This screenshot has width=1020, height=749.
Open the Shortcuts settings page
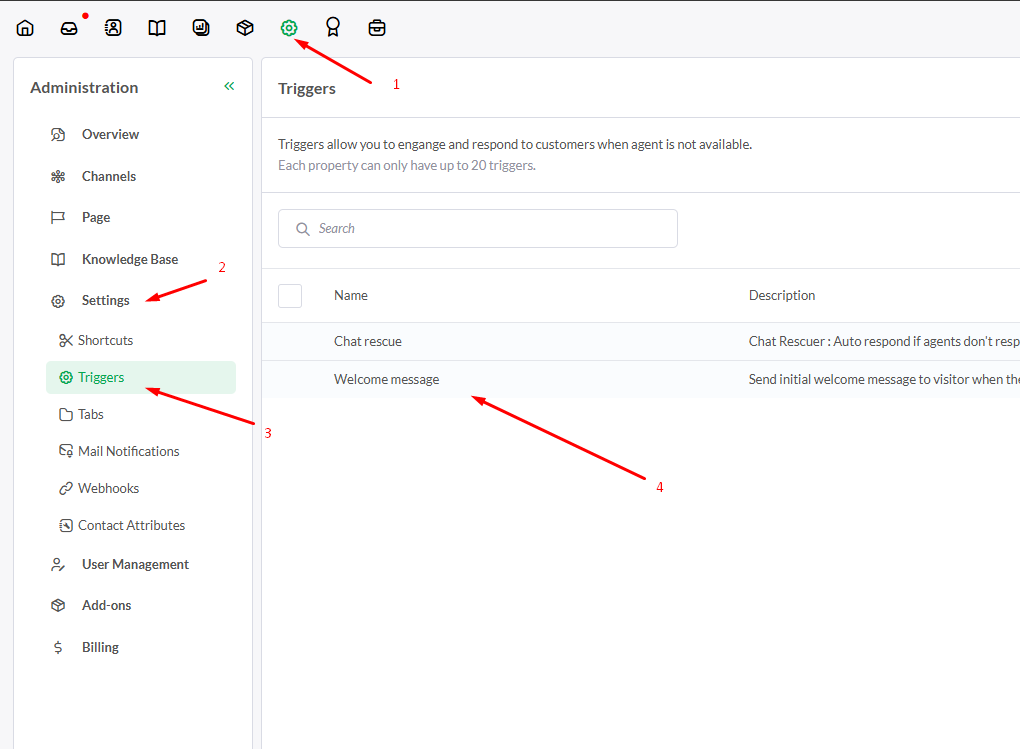[105, 340]
